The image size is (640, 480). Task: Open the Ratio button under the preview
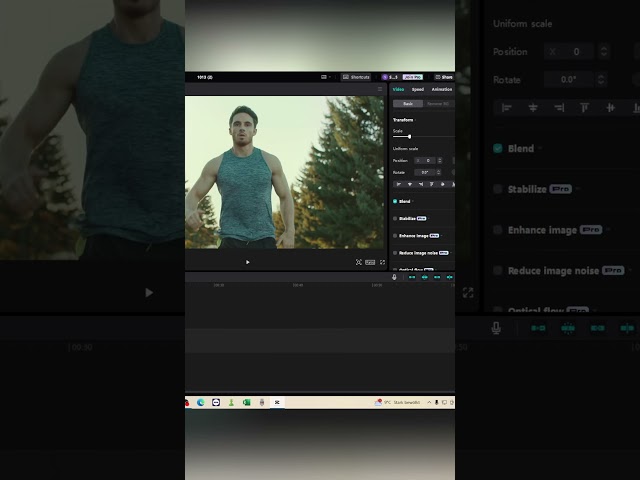(370, 262)
